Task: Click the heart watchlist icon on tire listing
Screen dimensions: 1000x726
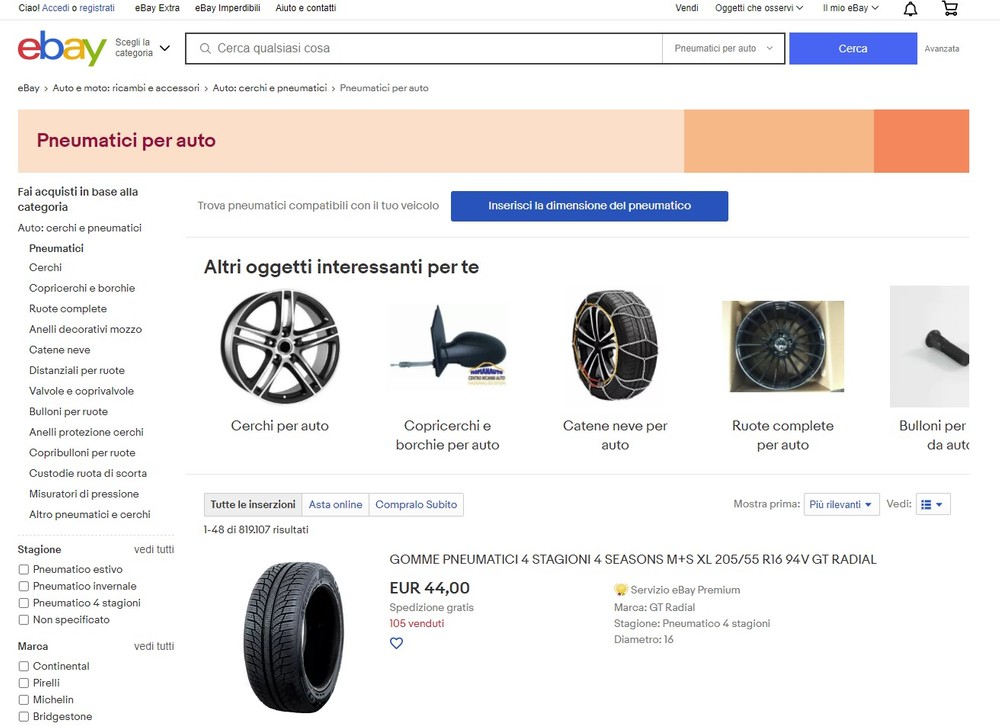Action: [x=396, y=643]
